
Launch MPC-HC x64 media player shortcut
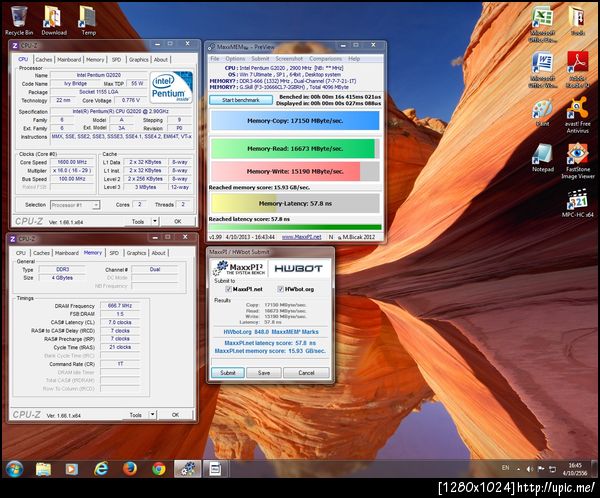coord(577,203)
